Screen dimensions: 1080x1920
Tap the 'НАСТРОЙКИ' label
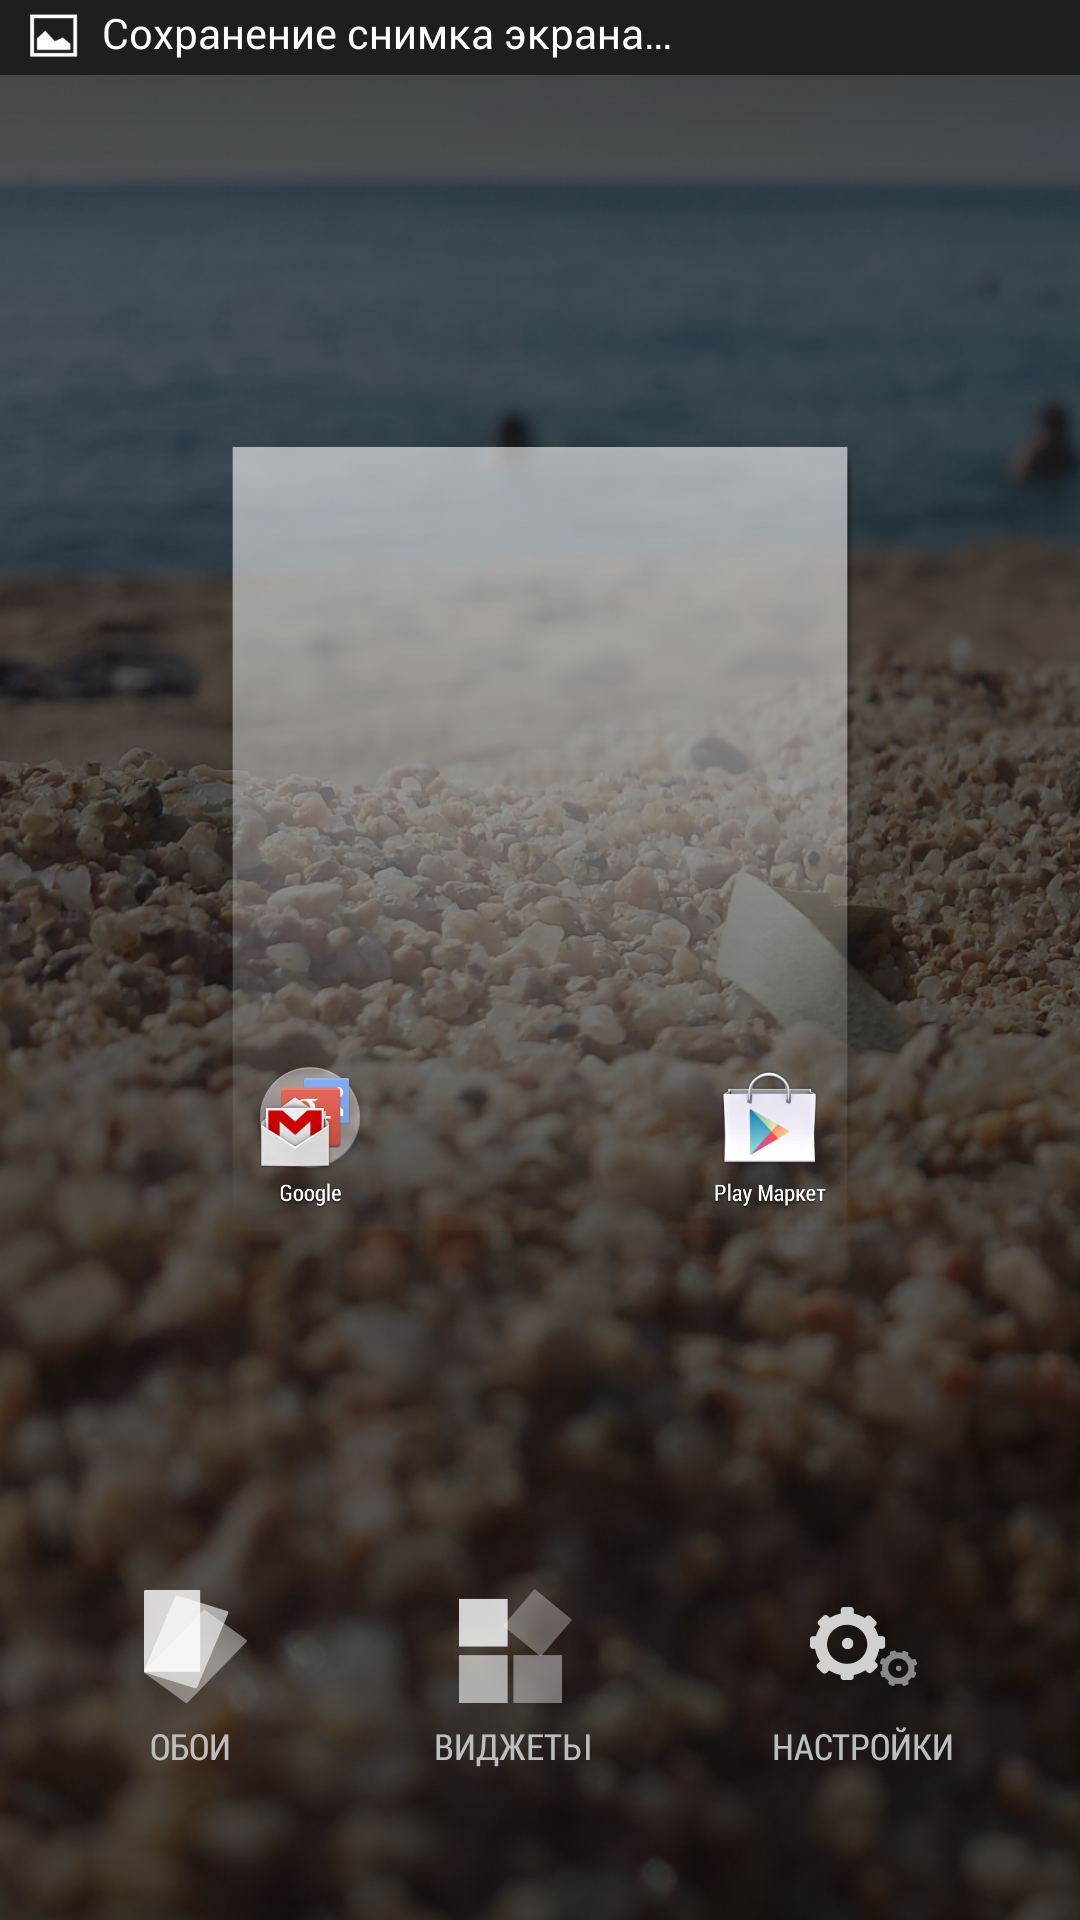pyautogui.click(x=862, y=1747)
